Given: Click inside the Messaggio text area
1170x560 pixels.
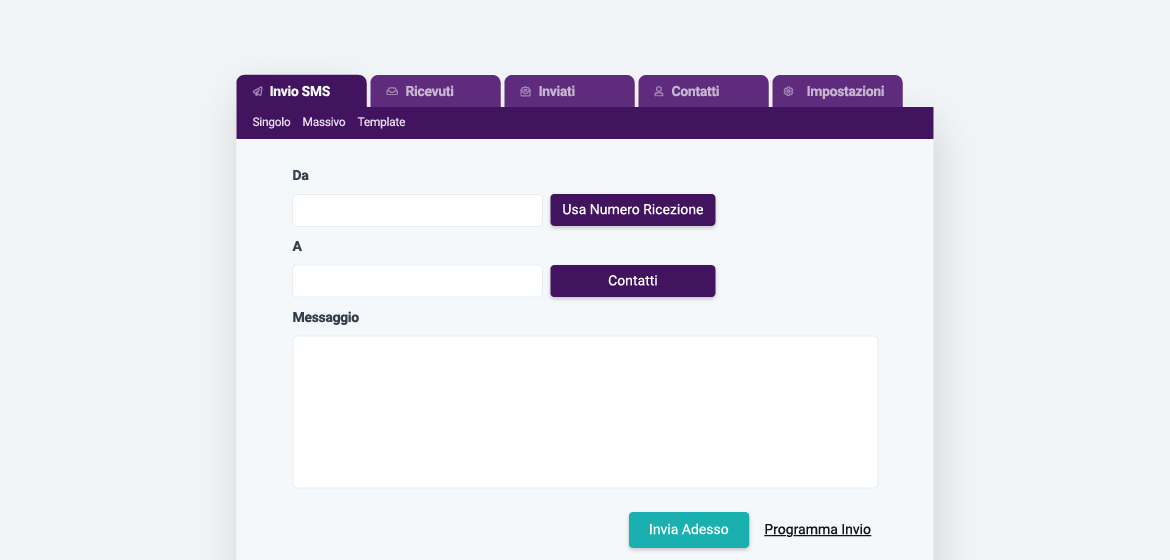Looking at the screenshot, I should coord(585,411).
